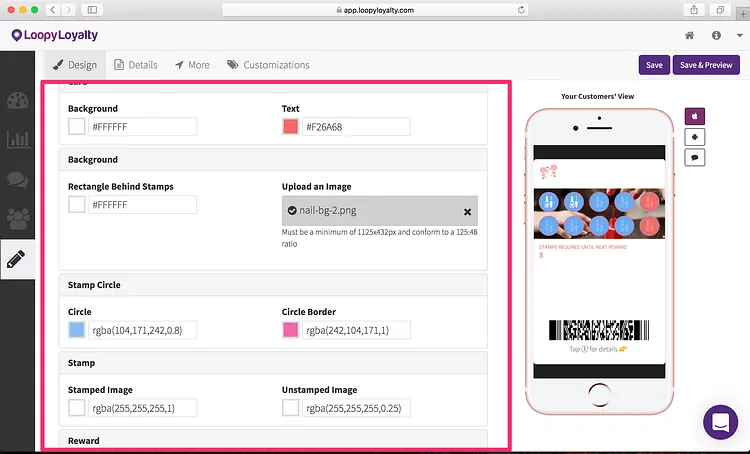Edit Rectangle Behind Stamps hex field
The image size is (750, 454).
tap(142, 205)
